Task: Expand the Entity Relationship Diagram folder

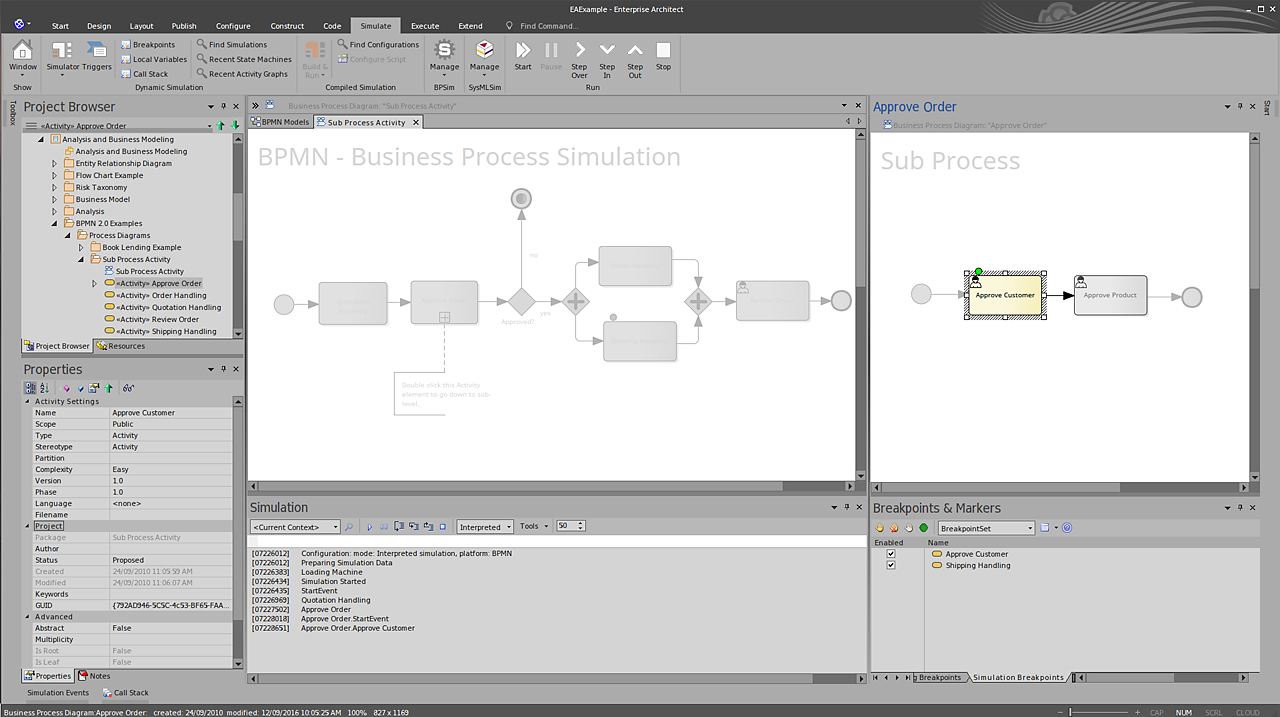Action: 56,163
